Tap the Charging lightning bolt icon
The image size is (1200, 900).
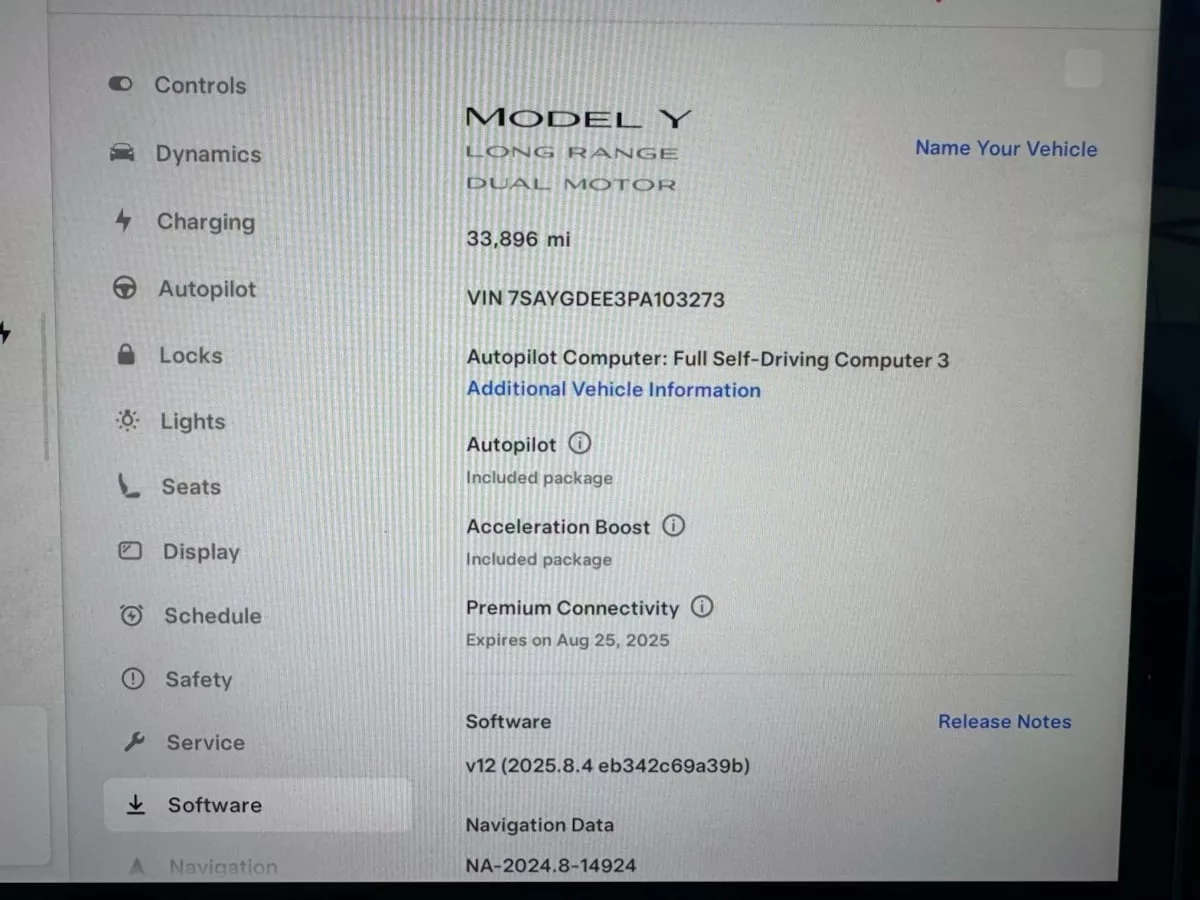tap(123, 221)
